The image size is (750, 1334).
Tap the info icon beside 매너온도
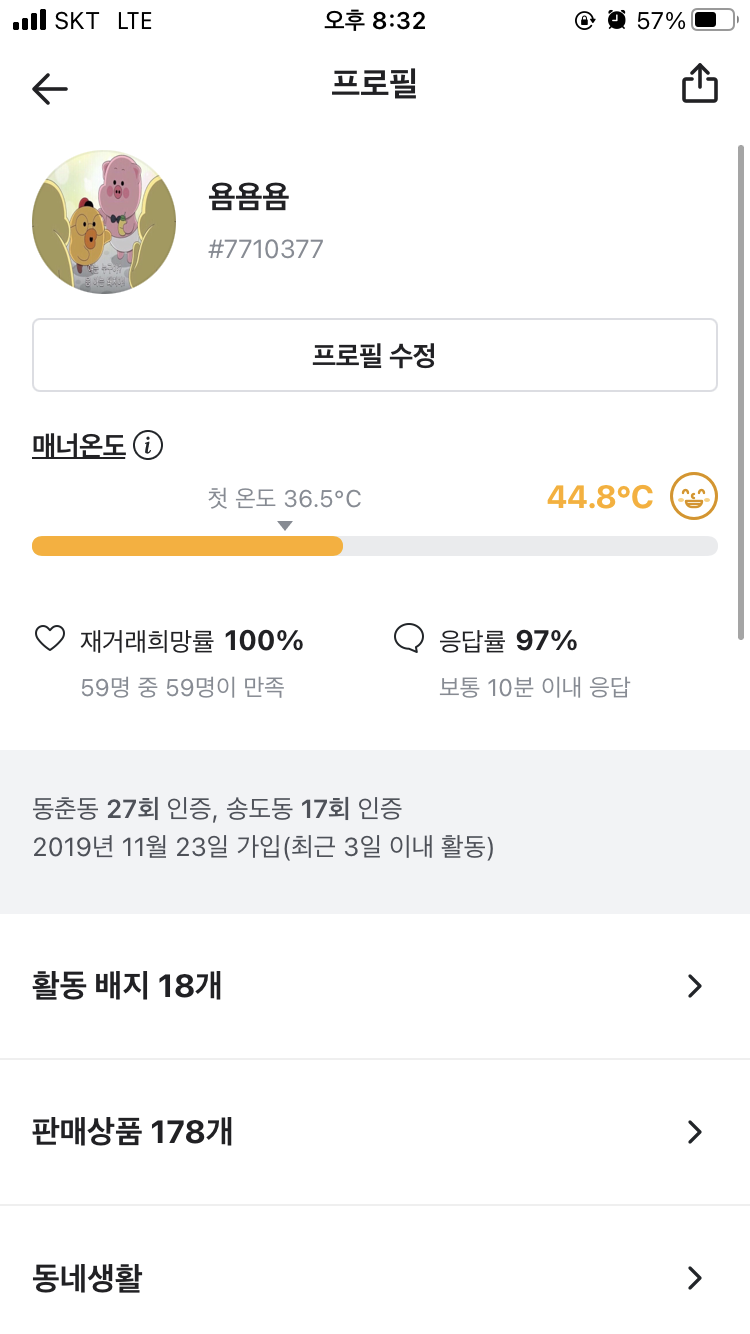click(x=148, y=446)
